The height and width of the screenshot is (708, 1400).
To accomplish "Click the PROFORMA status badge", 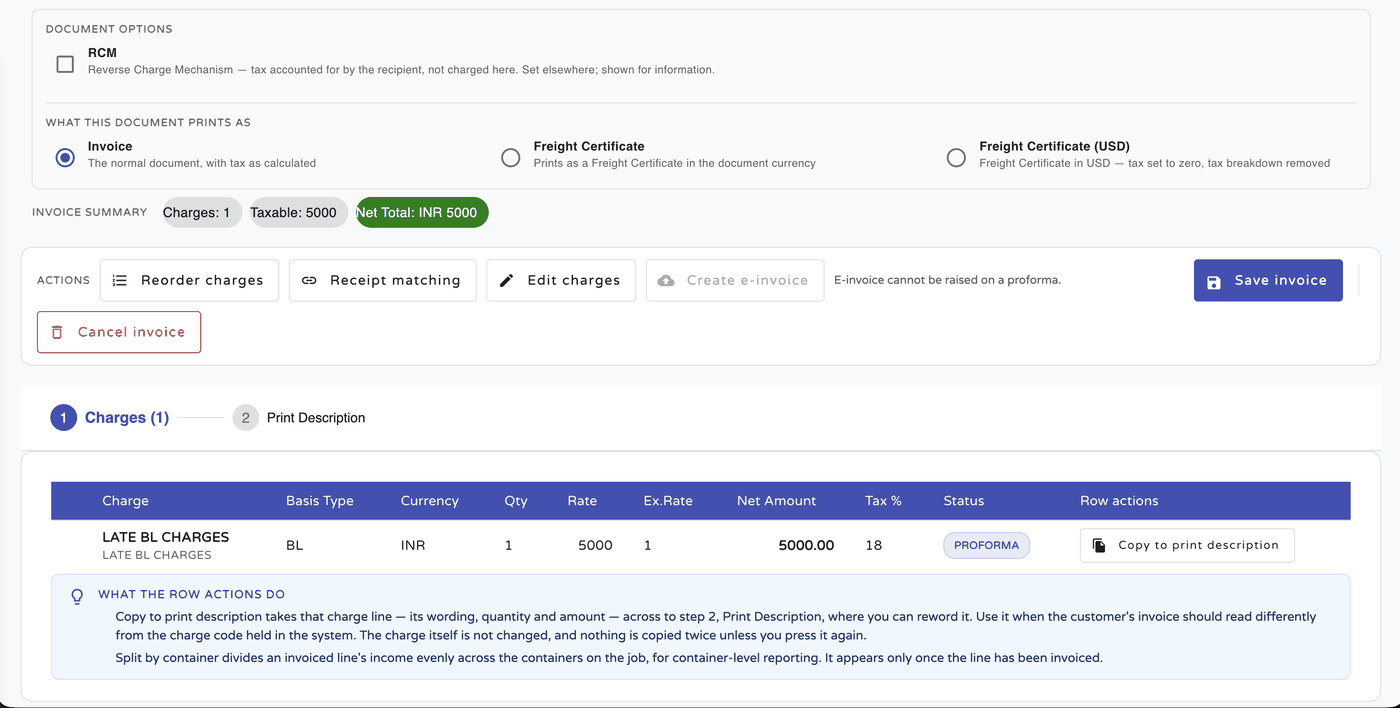I will (x=986, y=545).
